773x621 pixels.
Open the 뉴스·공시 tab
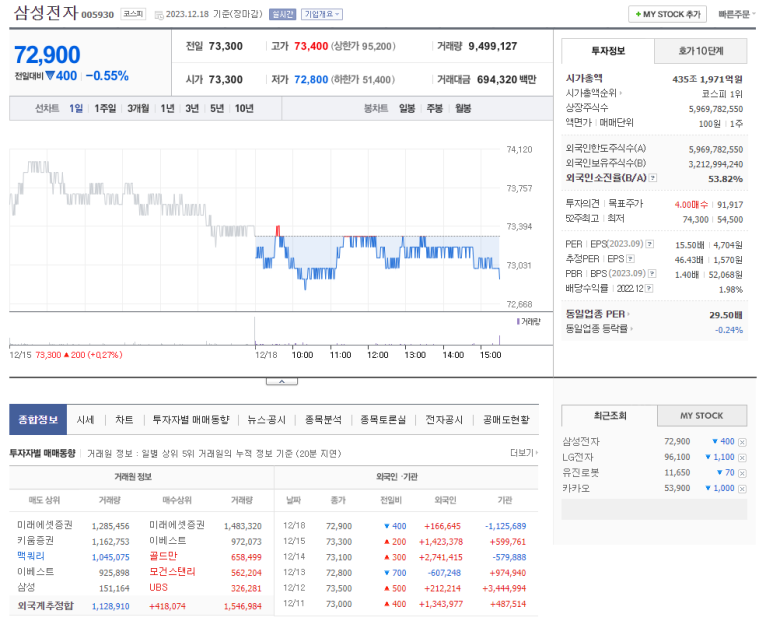coord(266,419)
